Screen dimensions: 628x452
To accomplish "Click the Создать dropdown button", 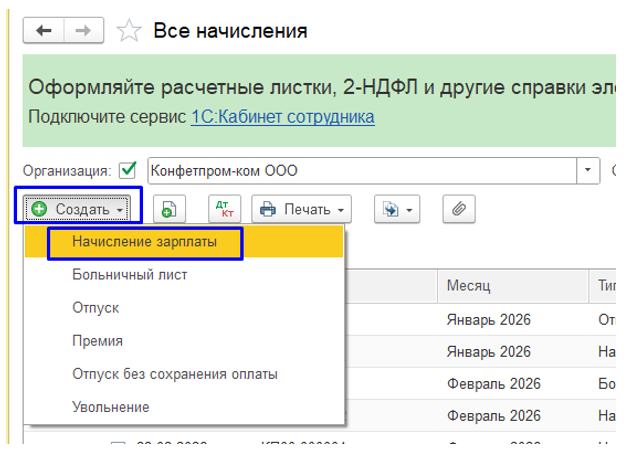I will coord(77,209).
